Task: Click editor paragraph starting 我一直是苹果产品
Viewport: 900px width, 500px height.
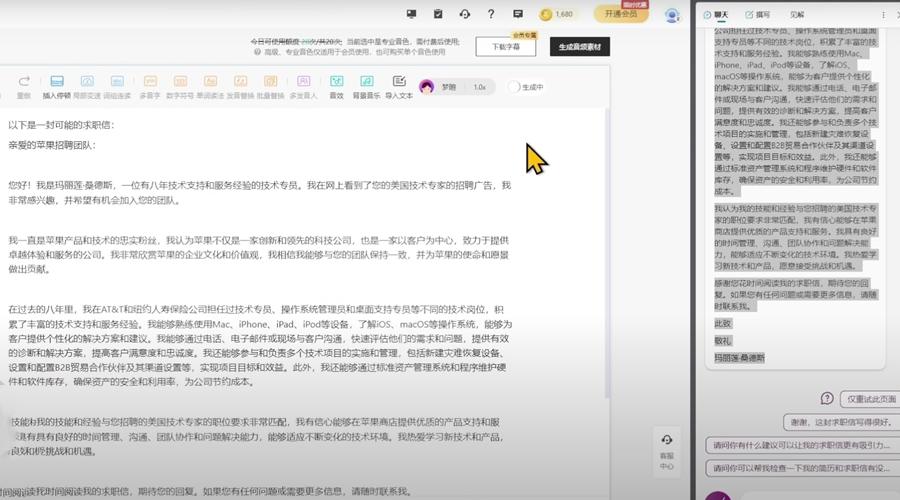Action: (258, 255)
